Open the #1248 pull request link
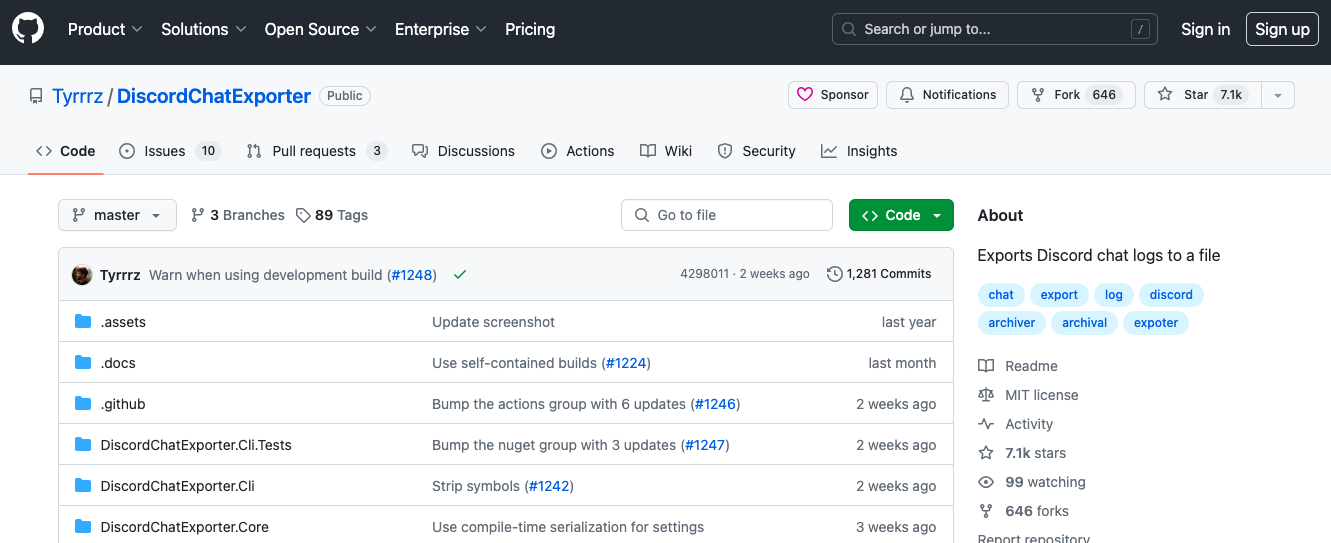This screenshot has height=543, width=1331. click(412, 274)
